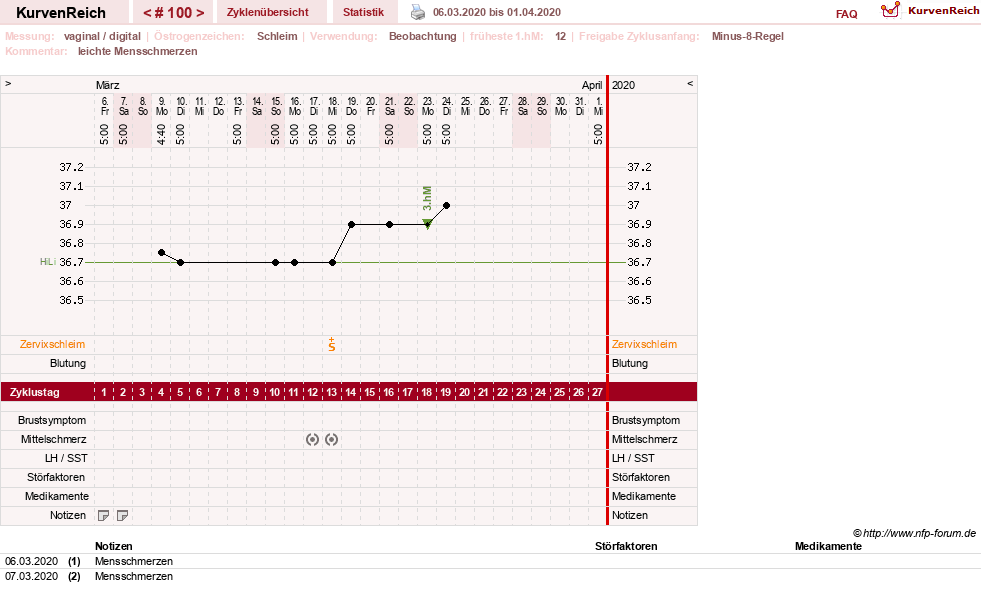
Task: Click the LH / SST row label on the left
Action: (66, 459)
